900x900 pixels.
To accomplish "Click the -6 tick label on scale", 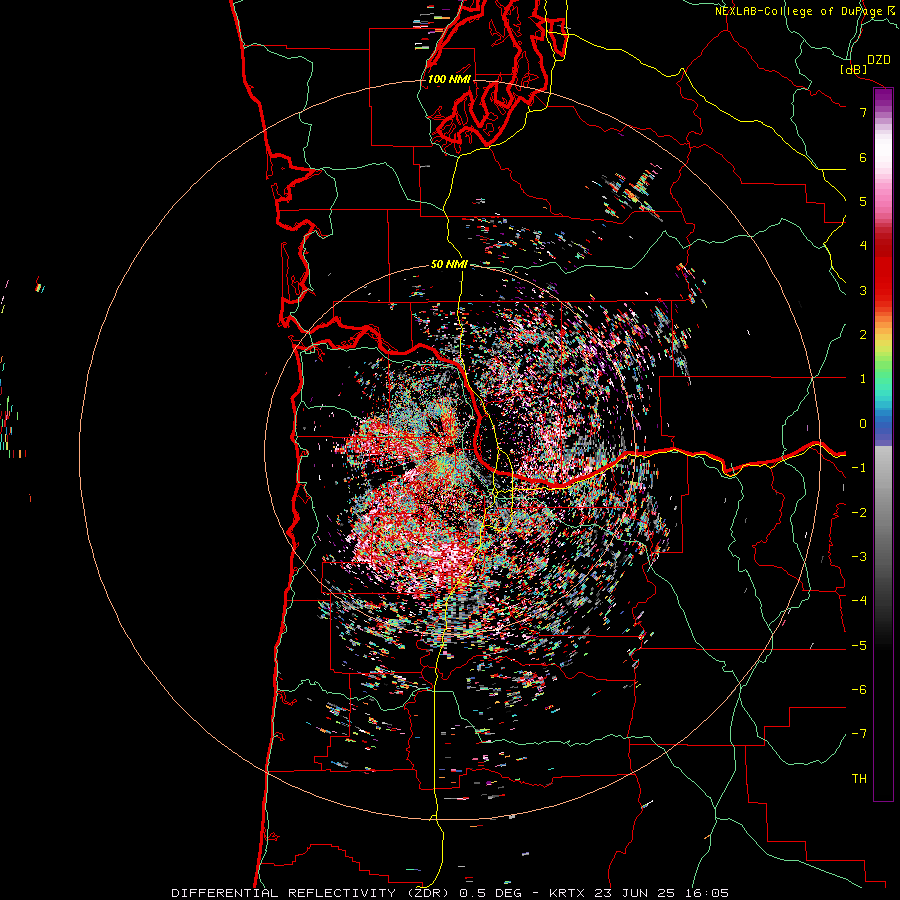I will (859, 689).
